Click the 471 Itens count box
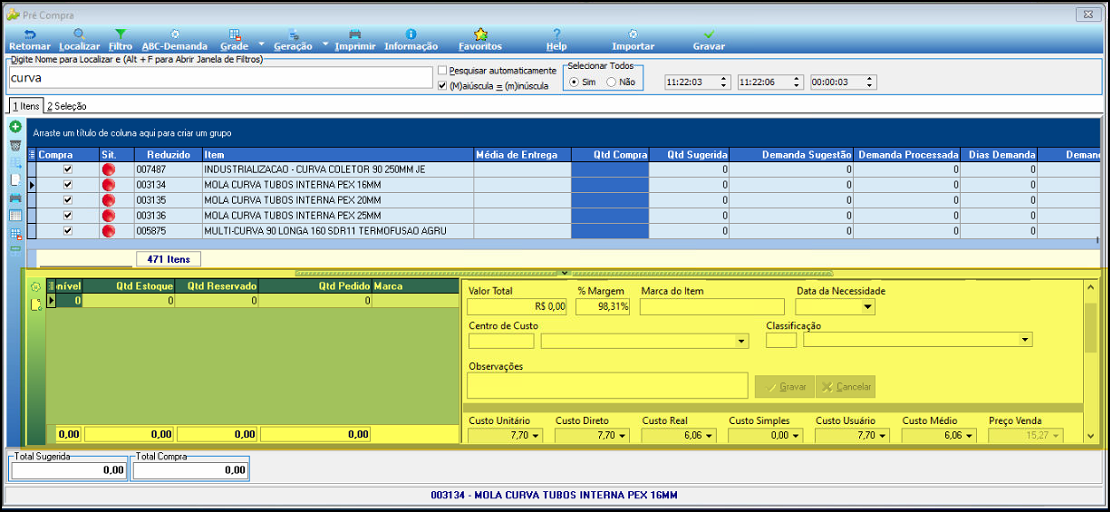1110x512 pixels. click(168, 259)
